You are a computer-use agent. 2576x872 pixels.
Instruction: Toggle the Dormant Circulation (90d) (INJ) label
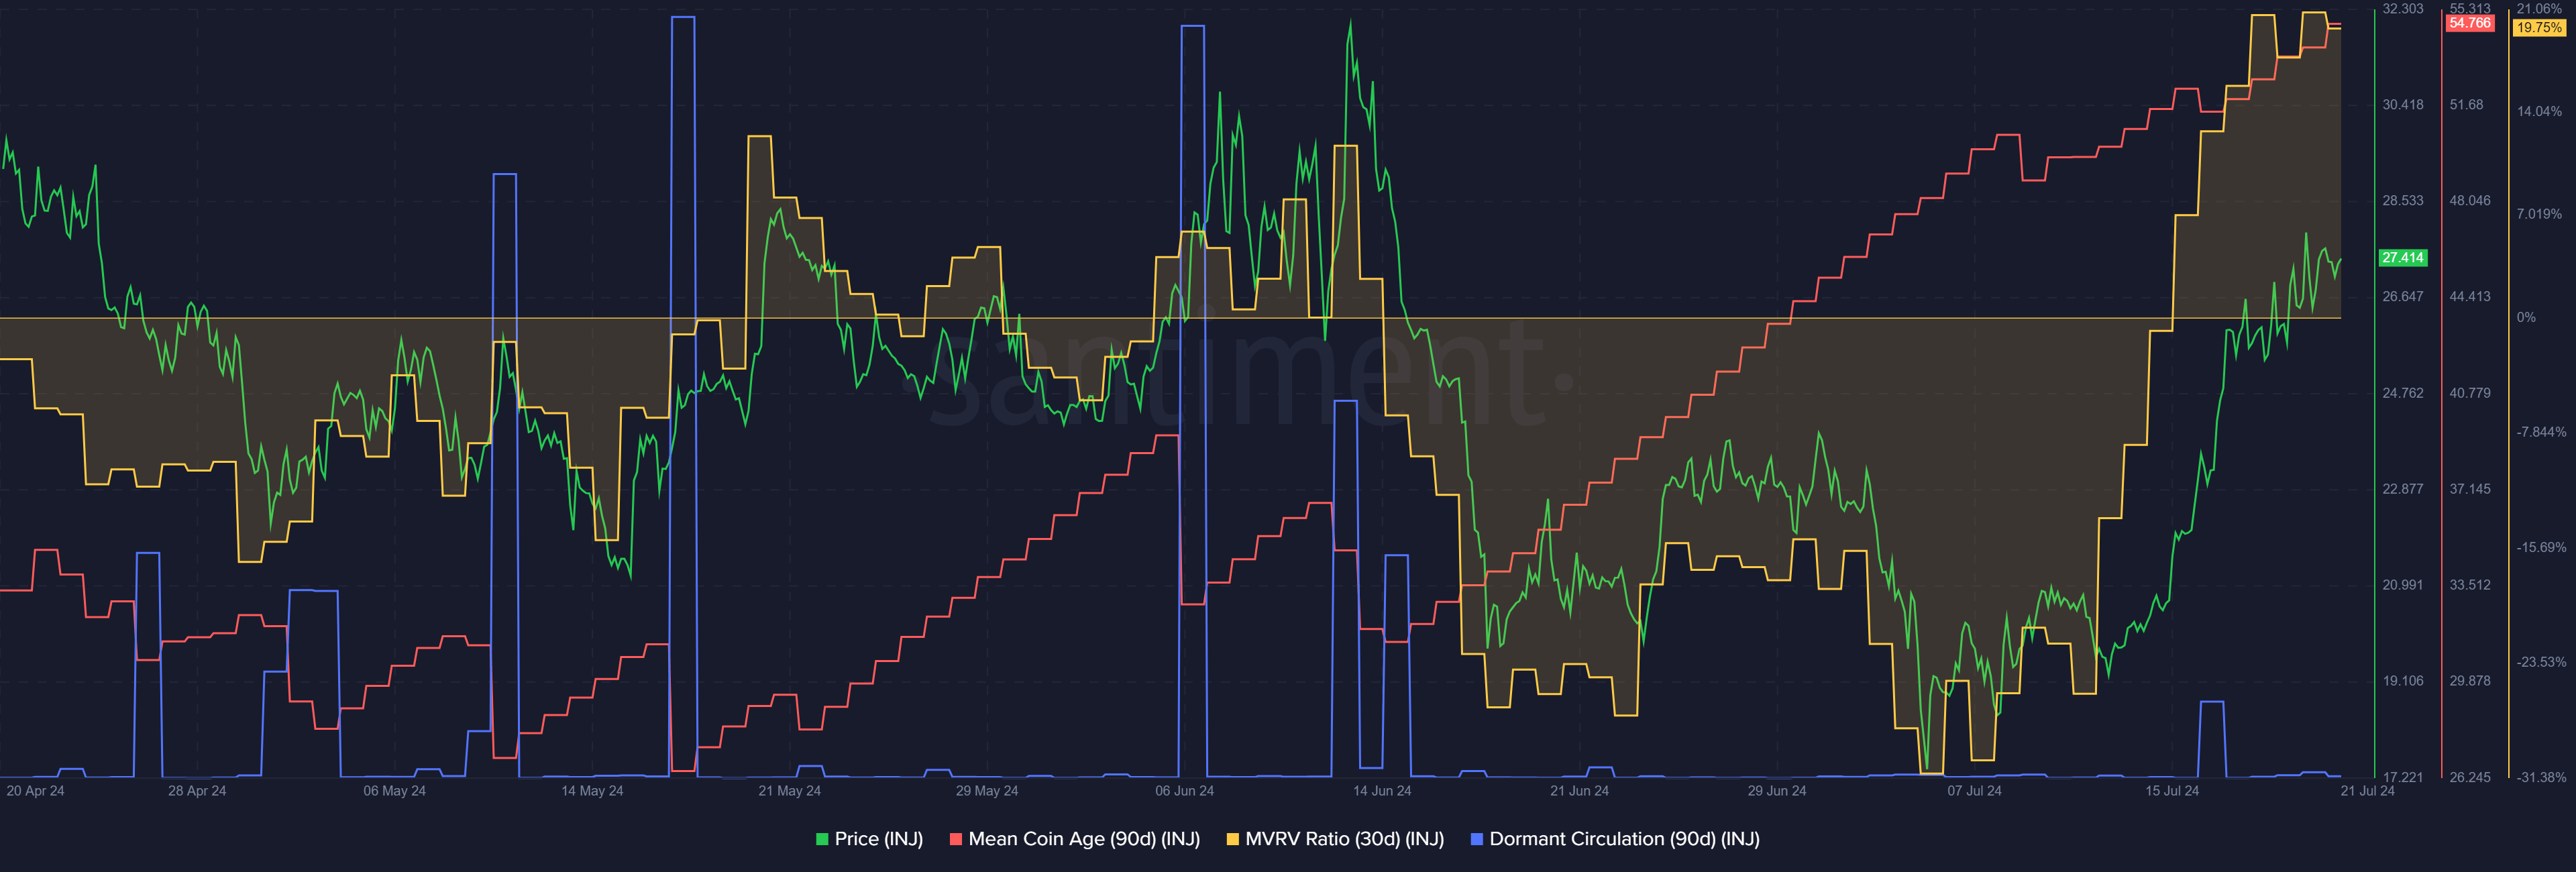[x=1625, y=839]
